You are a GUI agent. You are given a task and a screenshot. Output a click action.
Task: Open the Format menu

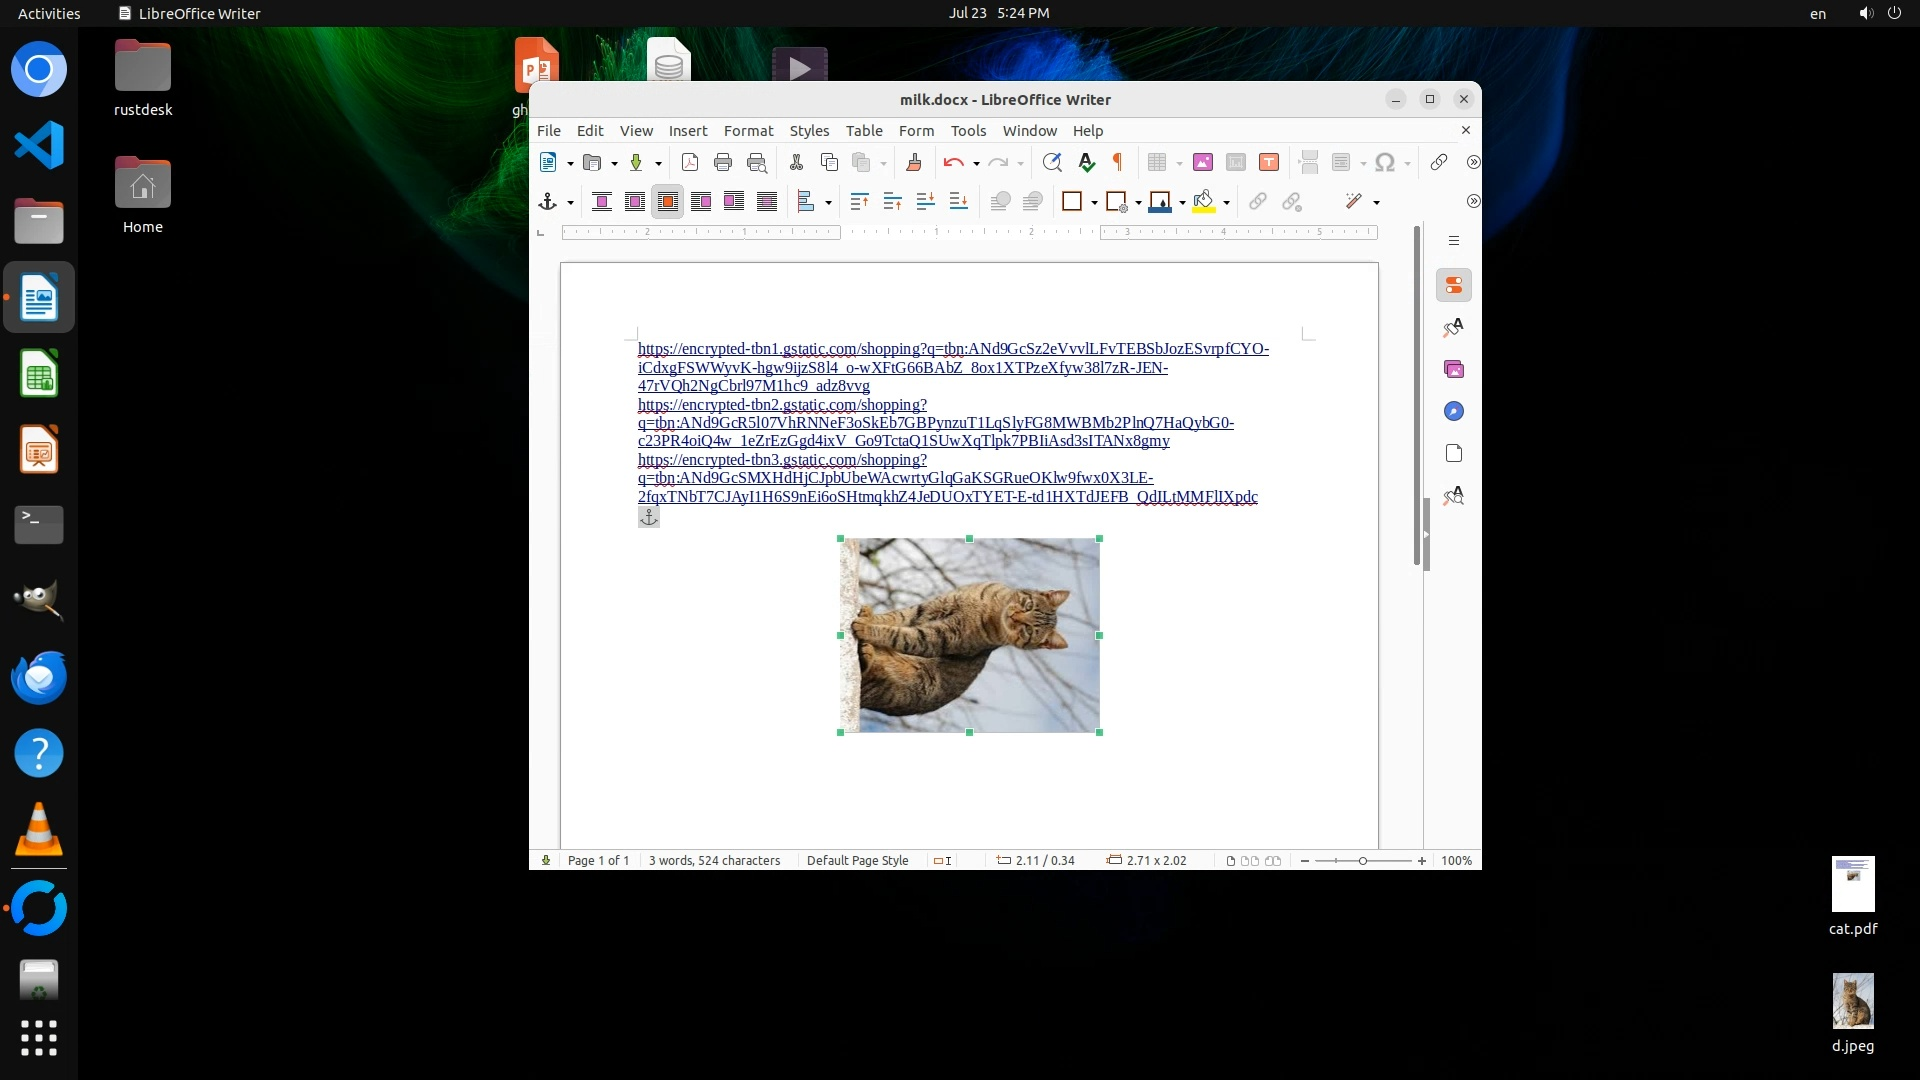tap(748, 131)
